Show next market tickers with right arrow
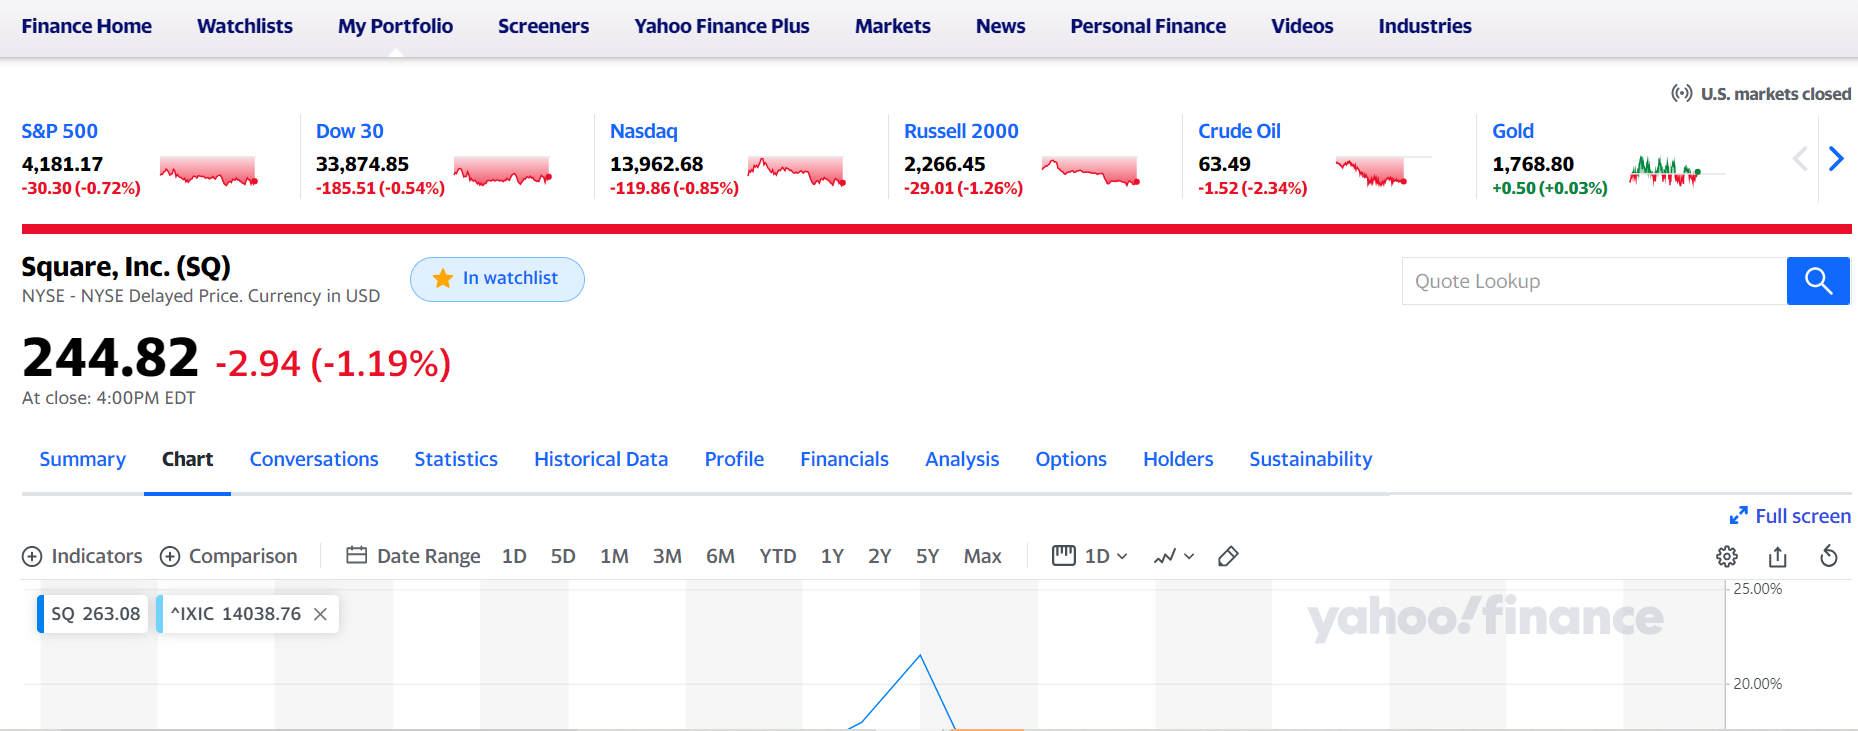The height and width of the screenshot is (731, 1858). point(1836,158)
